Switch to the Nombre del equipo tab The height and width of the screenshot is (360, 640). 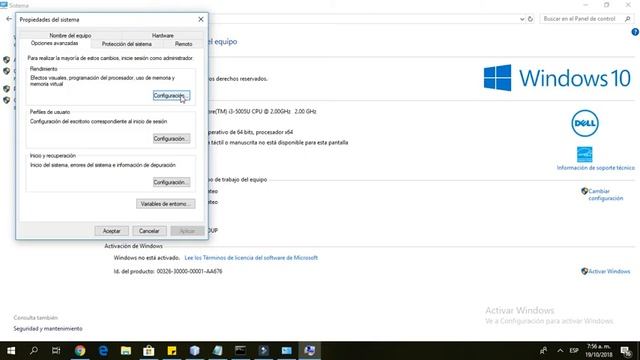point(70,36)
